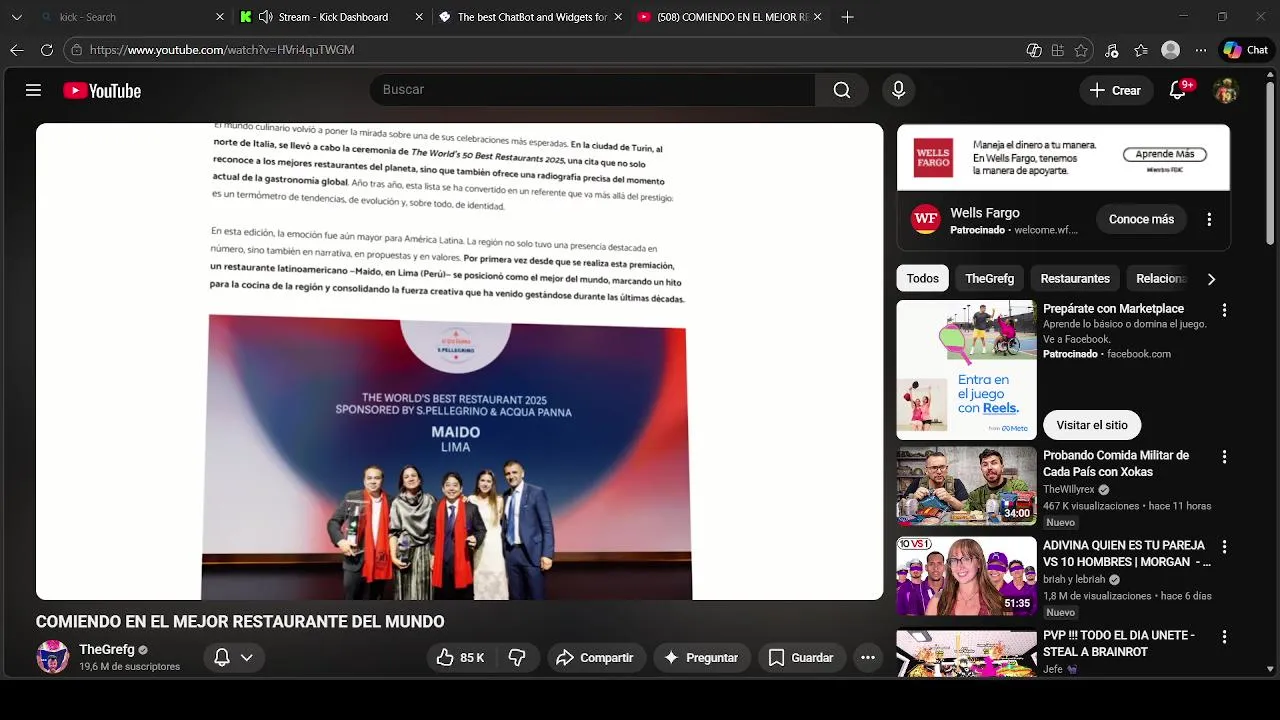Switch to Stream - Kick Dashboard tab
The image size is (1280, 720).
click(x=330, y=17)
